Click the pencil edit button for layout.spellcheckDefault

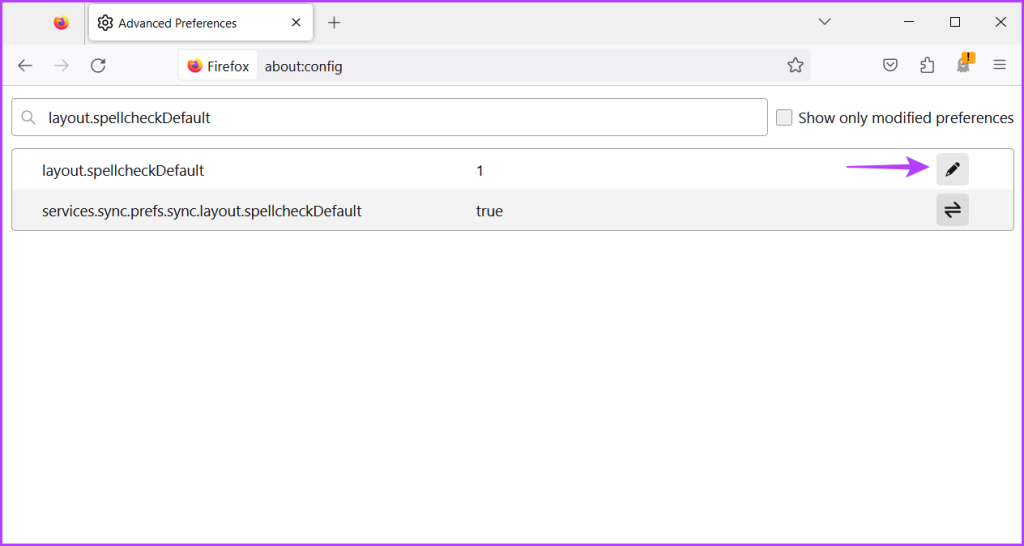[x=952, y=170]
